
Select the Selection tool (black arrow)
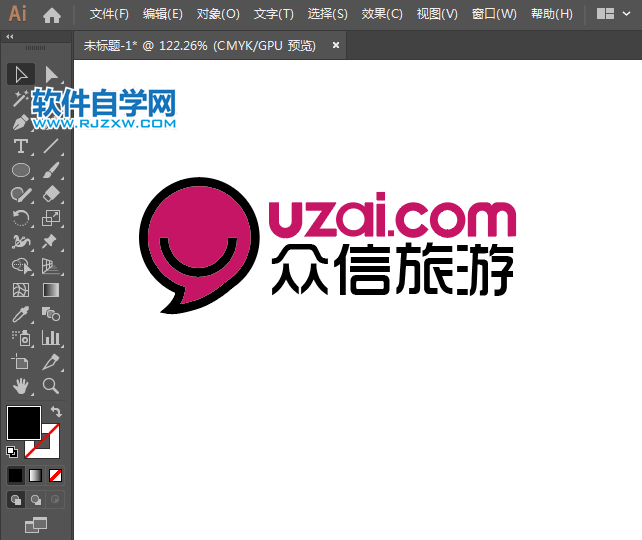click(20, 75)
